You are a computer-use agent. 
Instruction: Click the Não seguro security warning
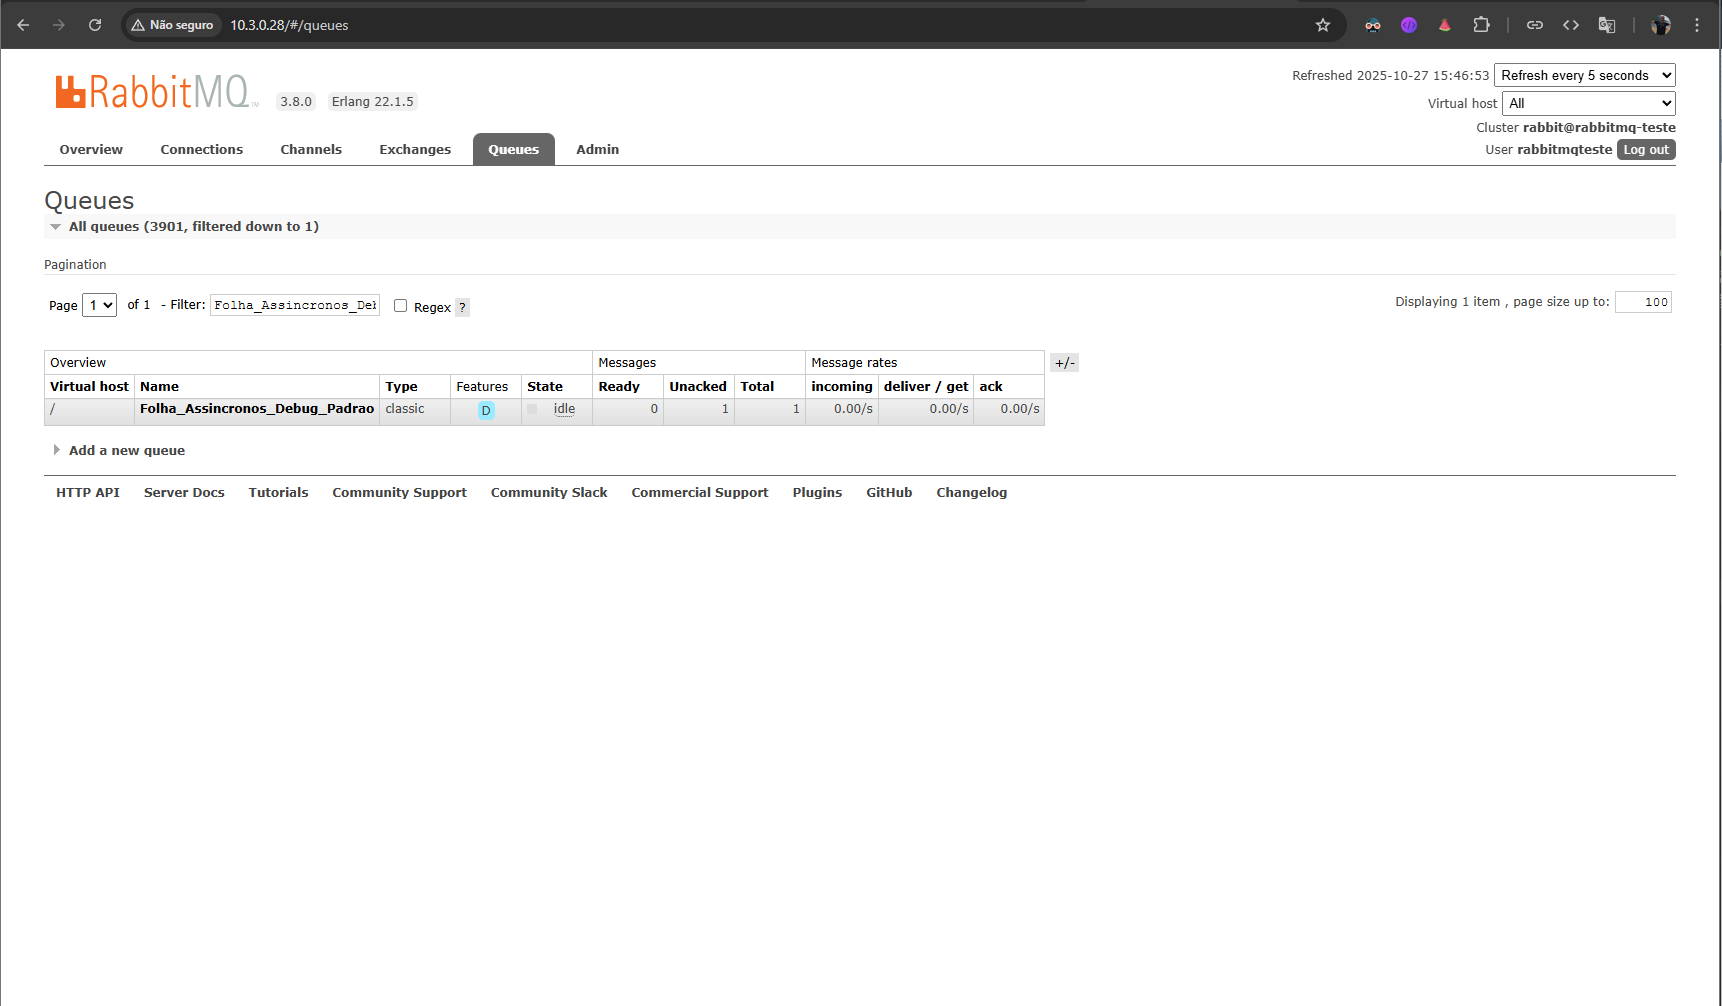(172, 25)
